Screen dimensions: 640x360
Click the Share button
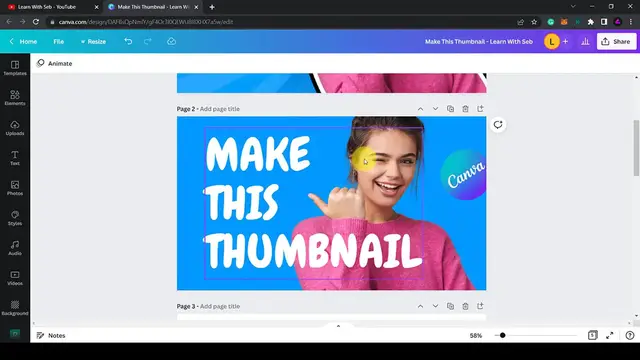616,42
